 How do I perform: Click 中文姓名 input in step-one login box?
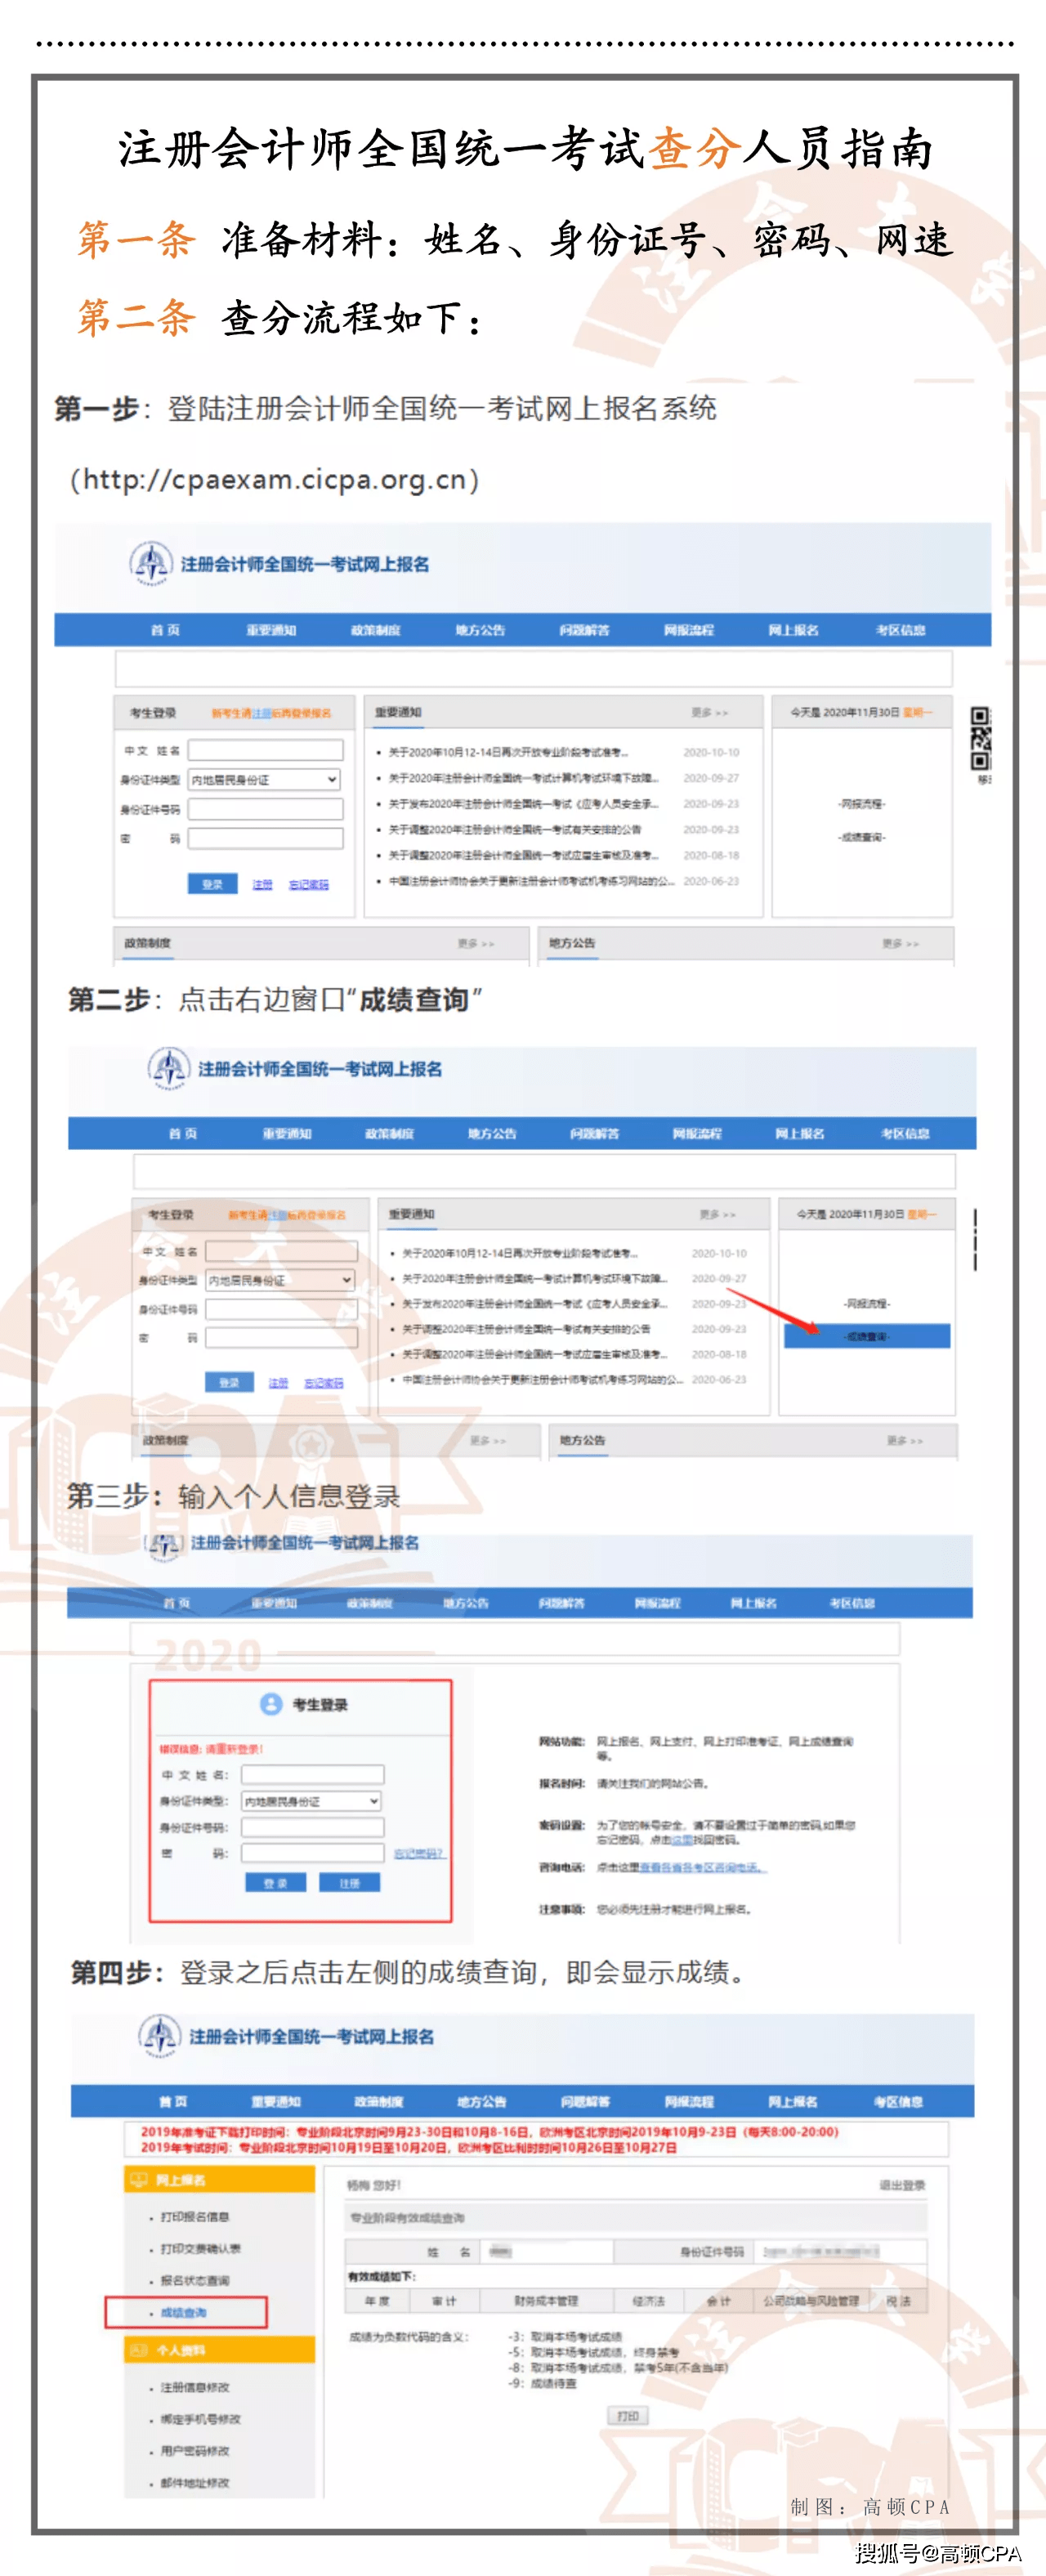coord(266,750)
